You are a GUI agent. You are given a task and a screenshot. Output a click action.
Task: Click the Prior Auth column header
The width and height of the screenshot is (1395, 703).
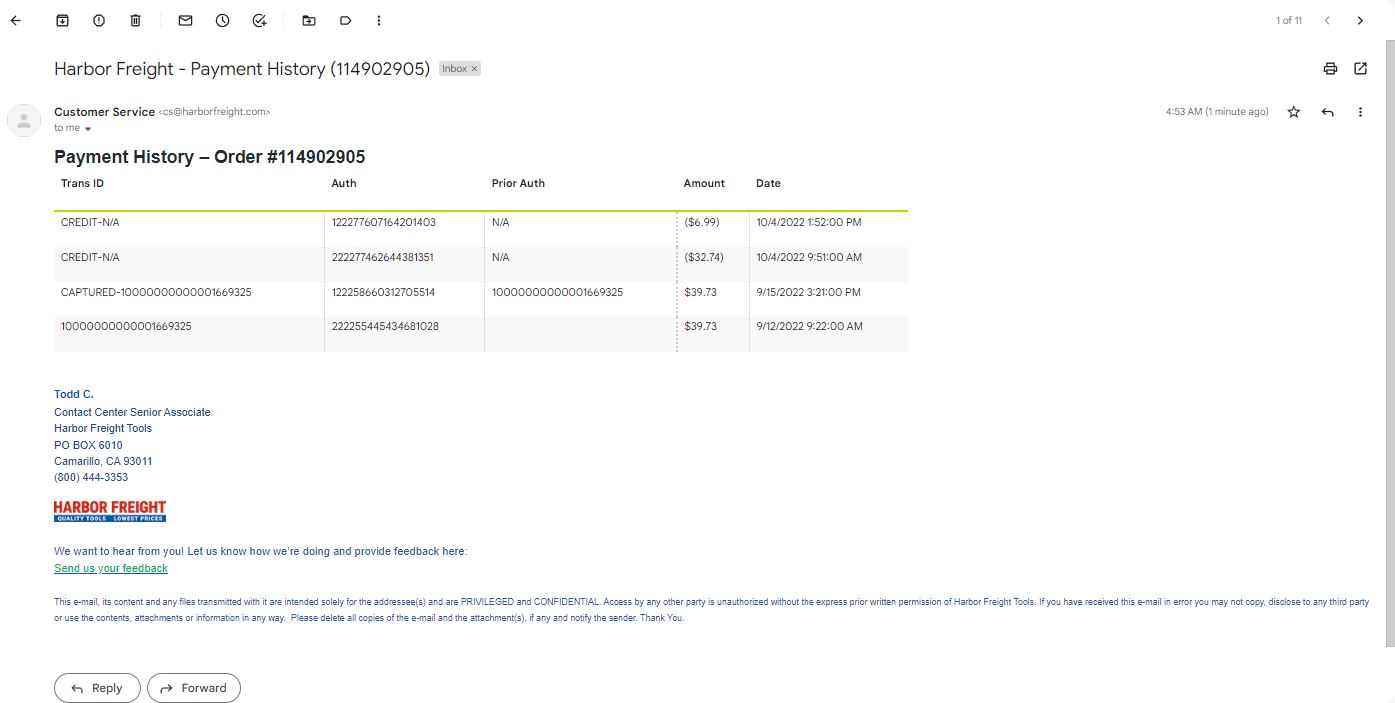[x=518, y=183]
